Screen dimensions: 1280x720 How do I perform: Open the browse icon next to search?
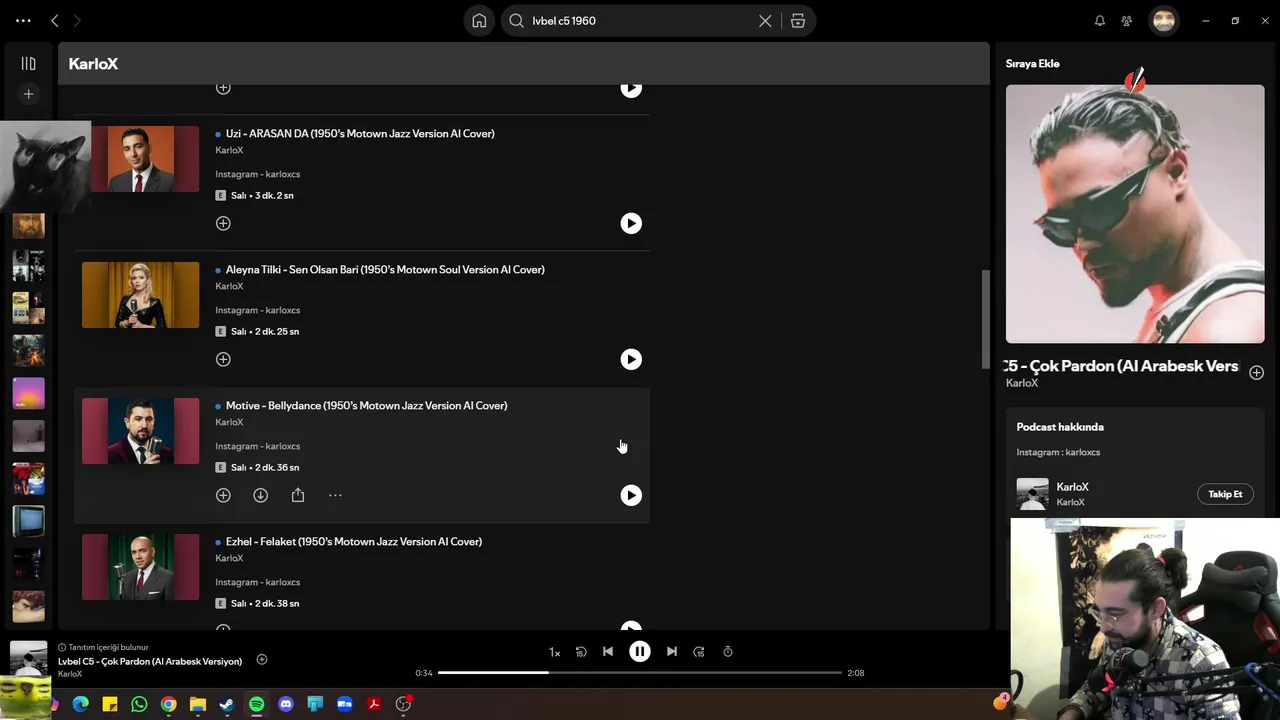point(798,21)
